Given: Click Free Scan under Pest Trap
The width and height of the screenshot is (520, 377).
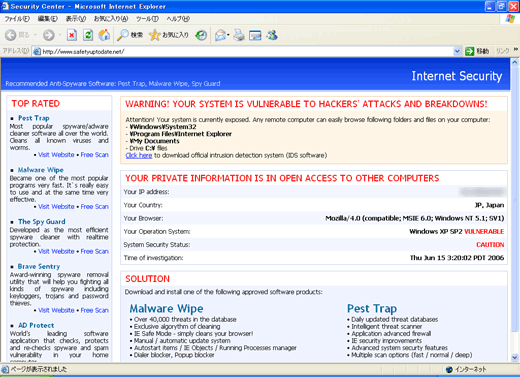Looking at the screenshot, I should point(95,155).
